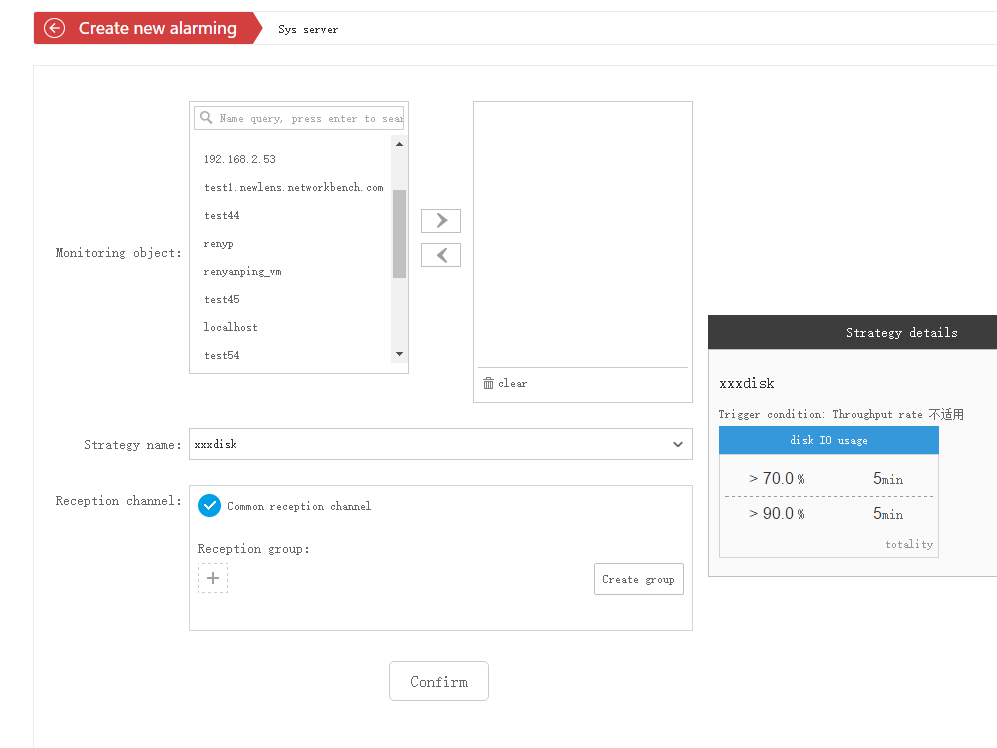This screenshot has width=997, height=748.
Task: Click the trash clear icon
Action: click(488, 383)
